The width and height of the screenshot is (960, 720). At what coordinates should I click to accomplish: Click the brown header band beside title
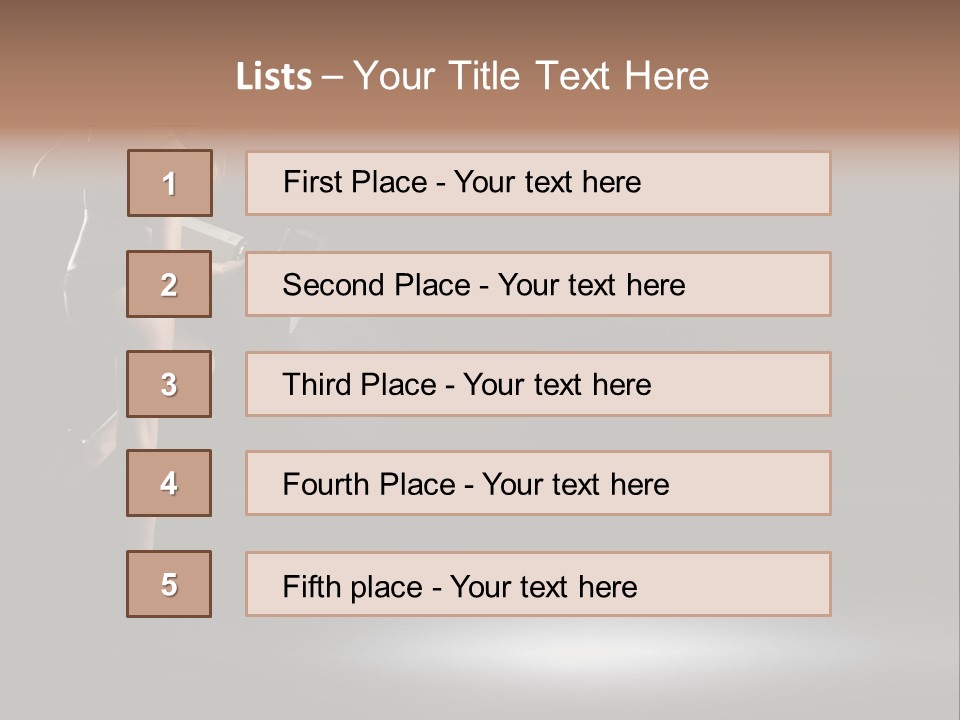850,80
